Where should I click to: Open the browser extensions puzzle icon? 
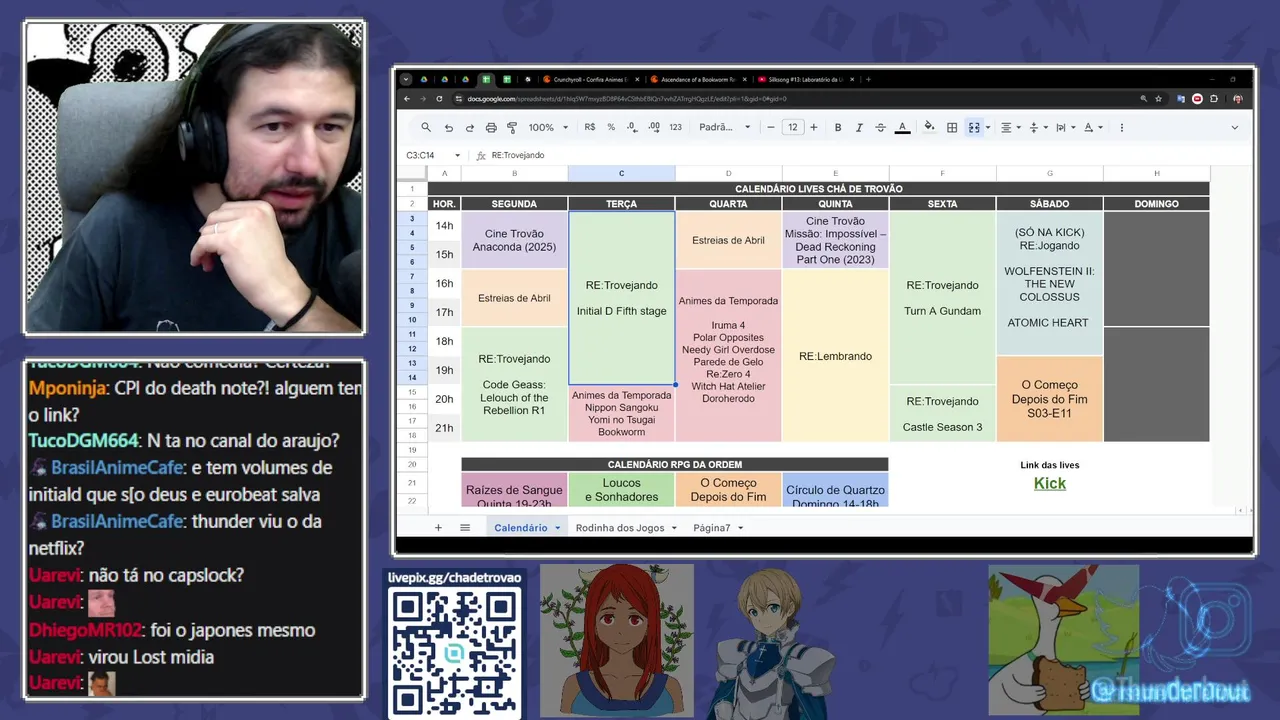click(1214, 99)
